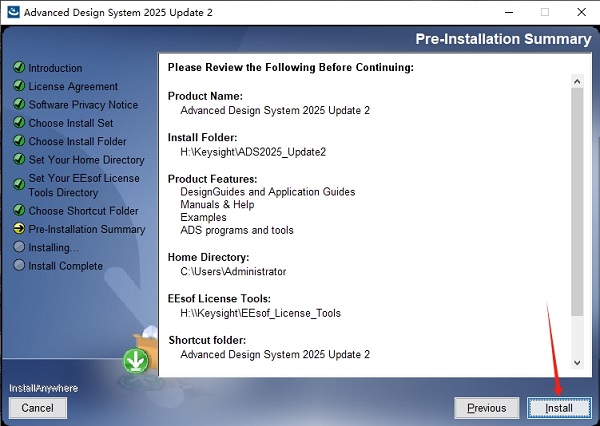The width and height of the screenshot is (600, 426).
Task: Click the ADS app icon in title bar
Action: pos(13,12)
